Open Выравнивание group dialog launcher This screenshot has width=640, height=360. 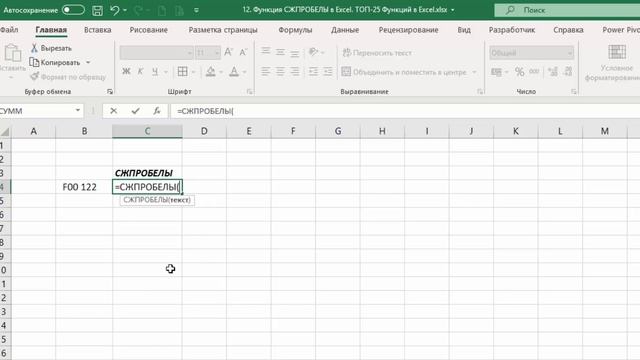[x=480, y=92]
